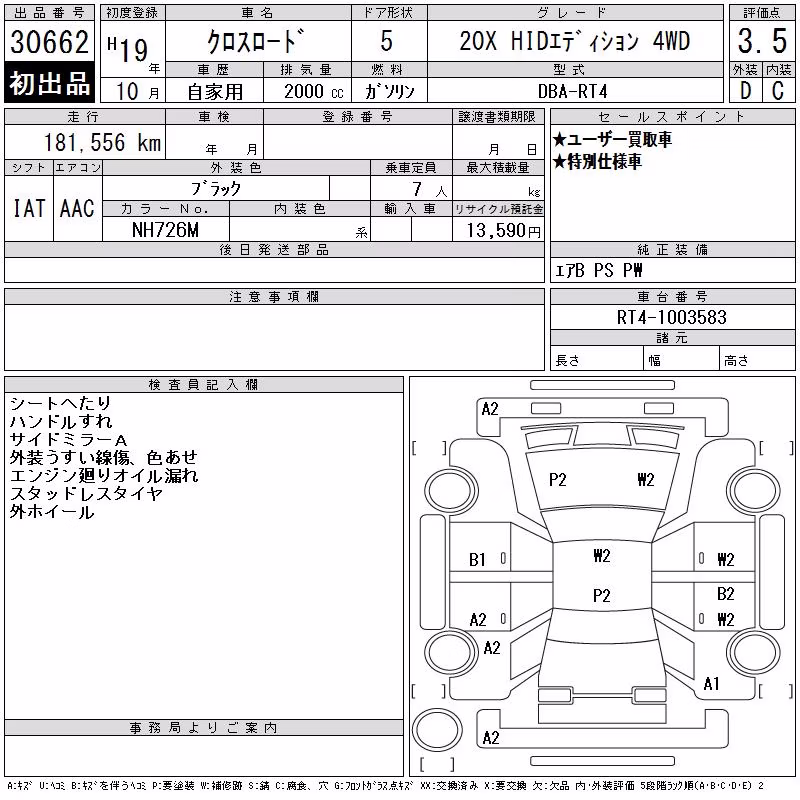The width and height of the screenshot is (800, 800).
Task: Click the recycle deposit 13,590円
Action: coord(503,231)
